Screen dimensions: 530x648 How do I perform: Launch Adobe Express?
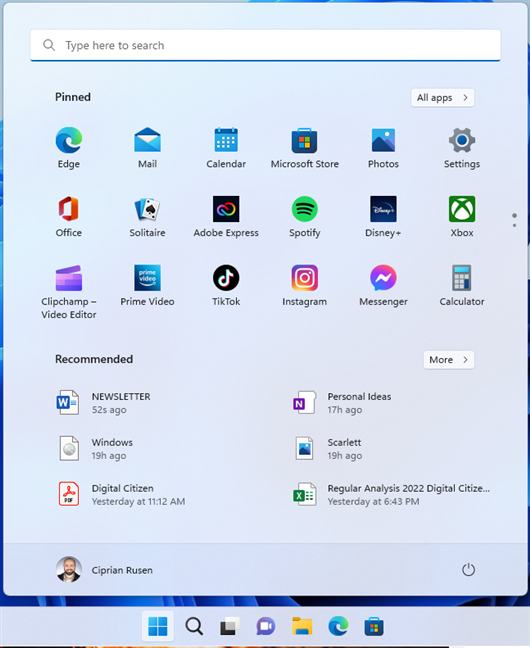click(x=226, y=217)
